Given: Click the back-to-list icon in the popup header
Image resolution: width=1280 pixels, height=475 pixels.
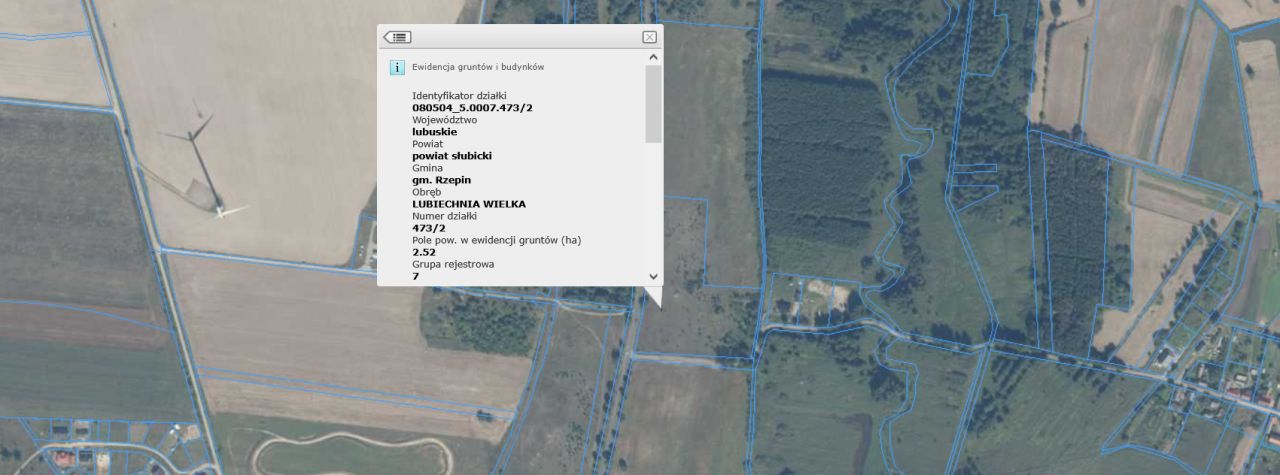Looking at the screenshot, I should coord(397,37).
